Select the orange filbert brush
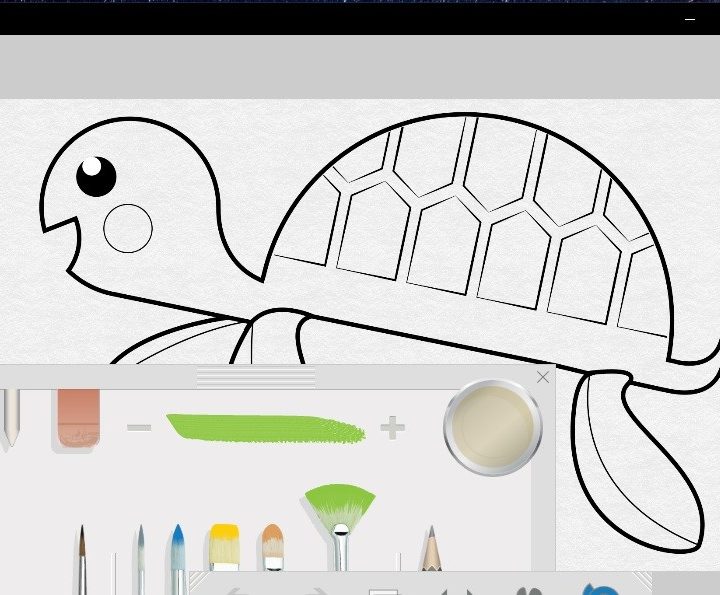This screenshot has height=595, width=720. (x=273, y=547)
